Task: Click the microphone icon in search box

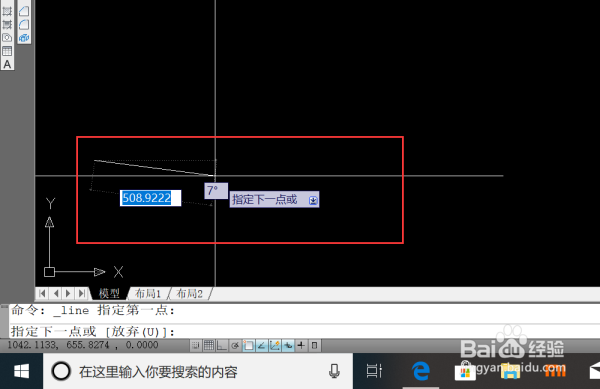Action: [334, 371]
